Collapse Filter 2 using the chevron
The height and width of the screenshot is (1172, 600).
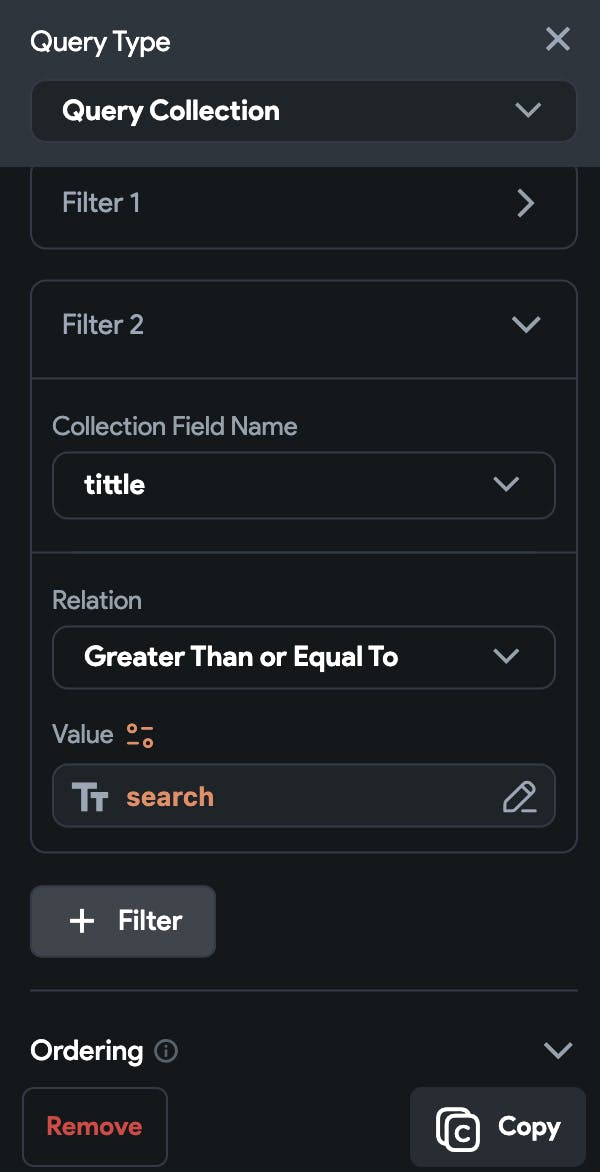click(525, 324)
